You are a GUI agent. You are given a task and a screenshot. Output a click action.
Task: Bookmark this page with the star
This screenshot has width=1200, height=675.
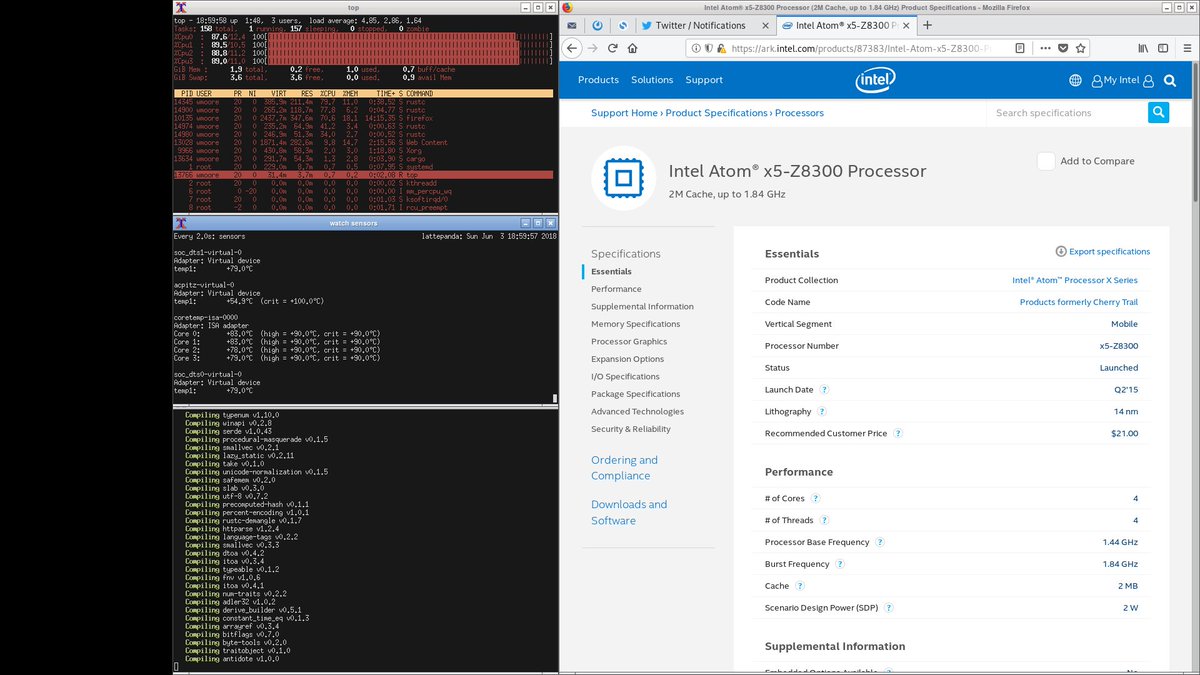pos(1080,48)
